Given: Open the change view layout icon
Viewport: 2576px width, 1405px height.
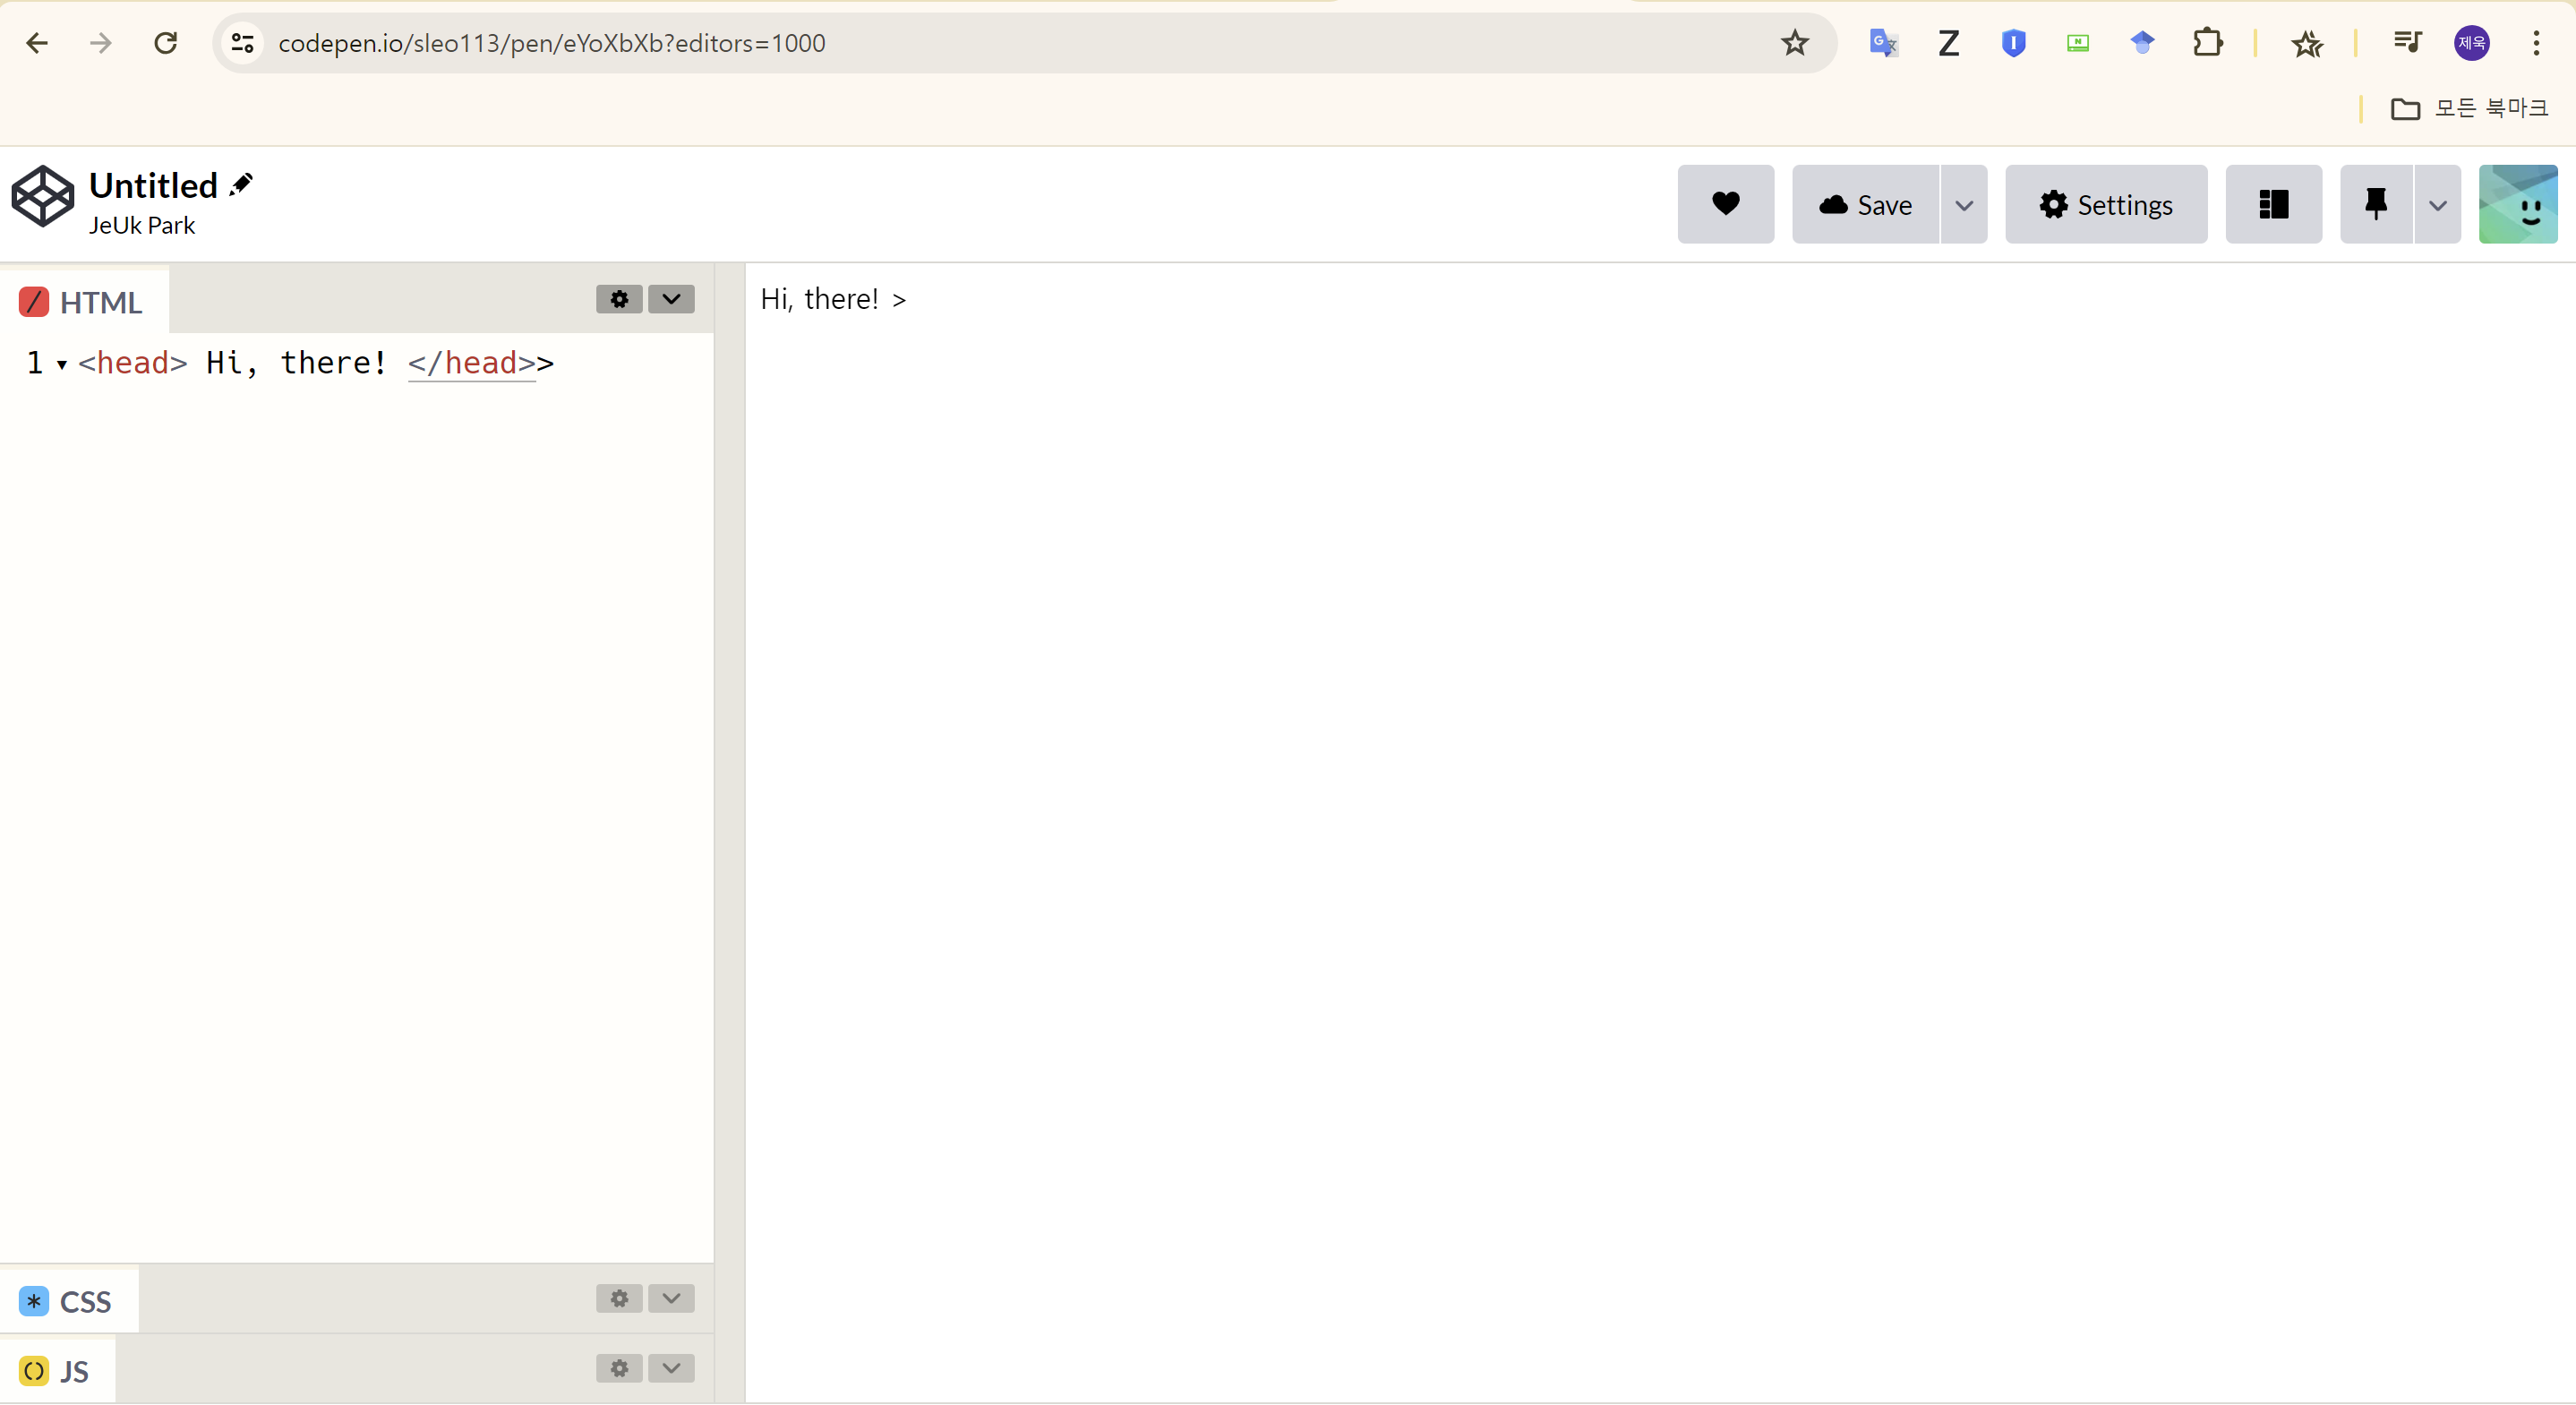Looking at the screenshot, I should click(2273, 204).
